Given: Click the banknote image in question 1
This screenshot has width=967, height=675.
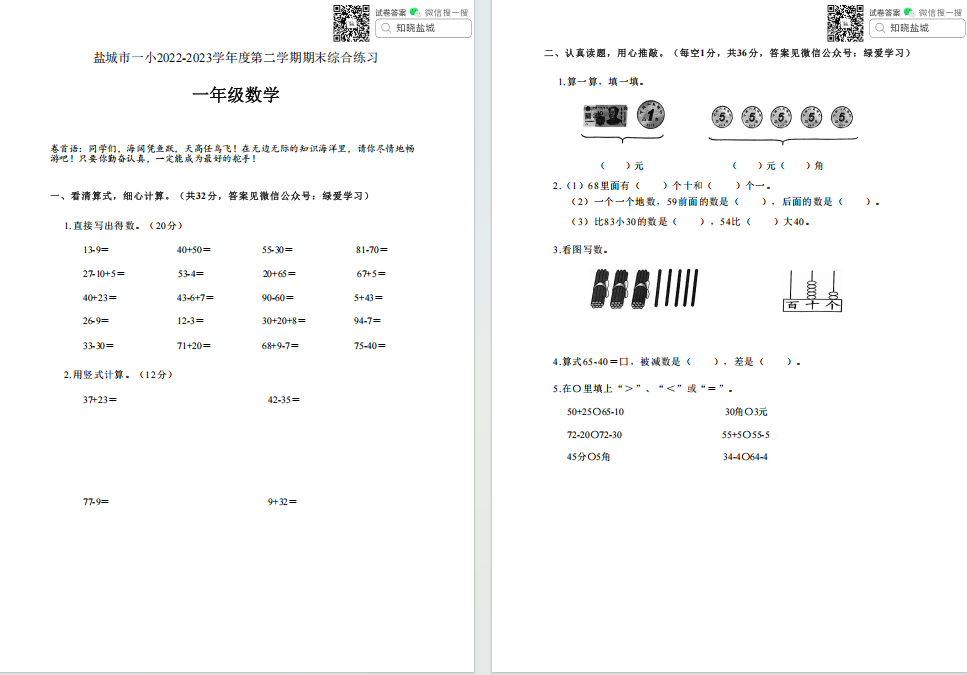Looking at the screenshot, I should pyautogui.click(x=606, y=115).
